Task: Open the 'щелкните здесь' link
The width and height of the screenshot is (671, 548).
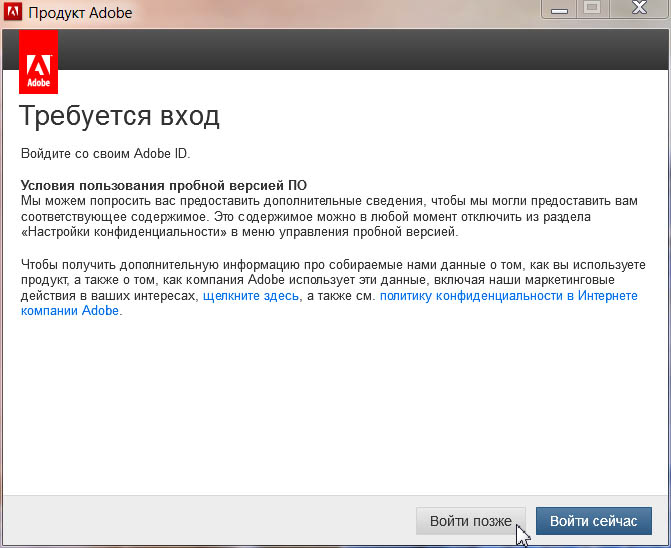Action: 251,296
